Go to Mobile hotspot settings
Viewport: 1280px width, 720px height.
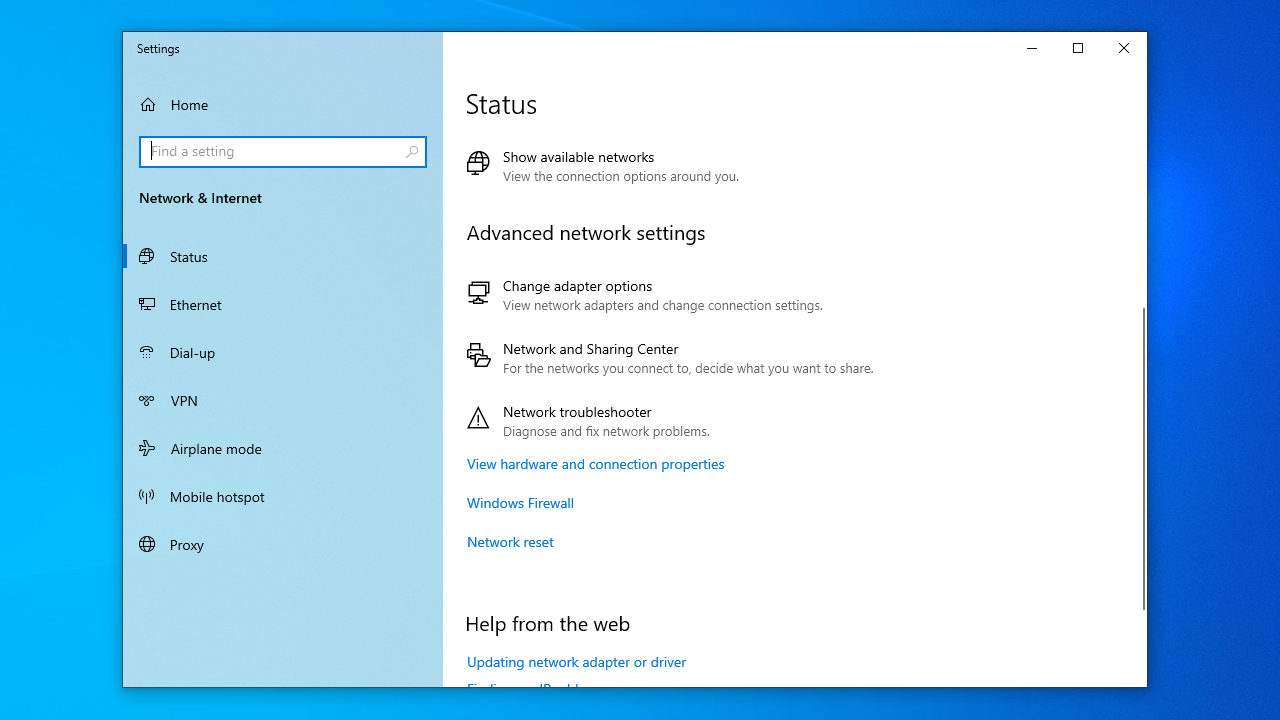coord(283,497)
